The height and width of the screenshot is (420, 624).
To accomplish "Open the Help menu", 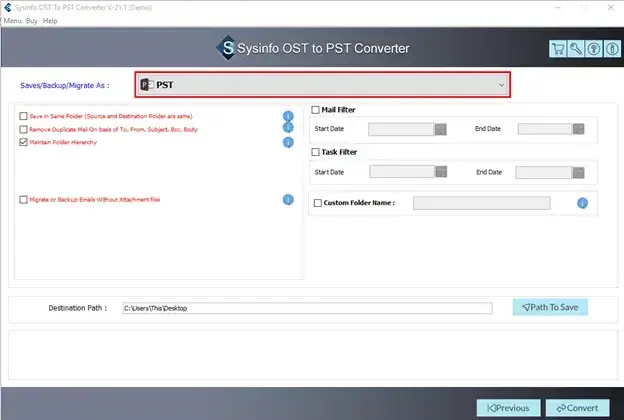I will (x=50, y=21).
